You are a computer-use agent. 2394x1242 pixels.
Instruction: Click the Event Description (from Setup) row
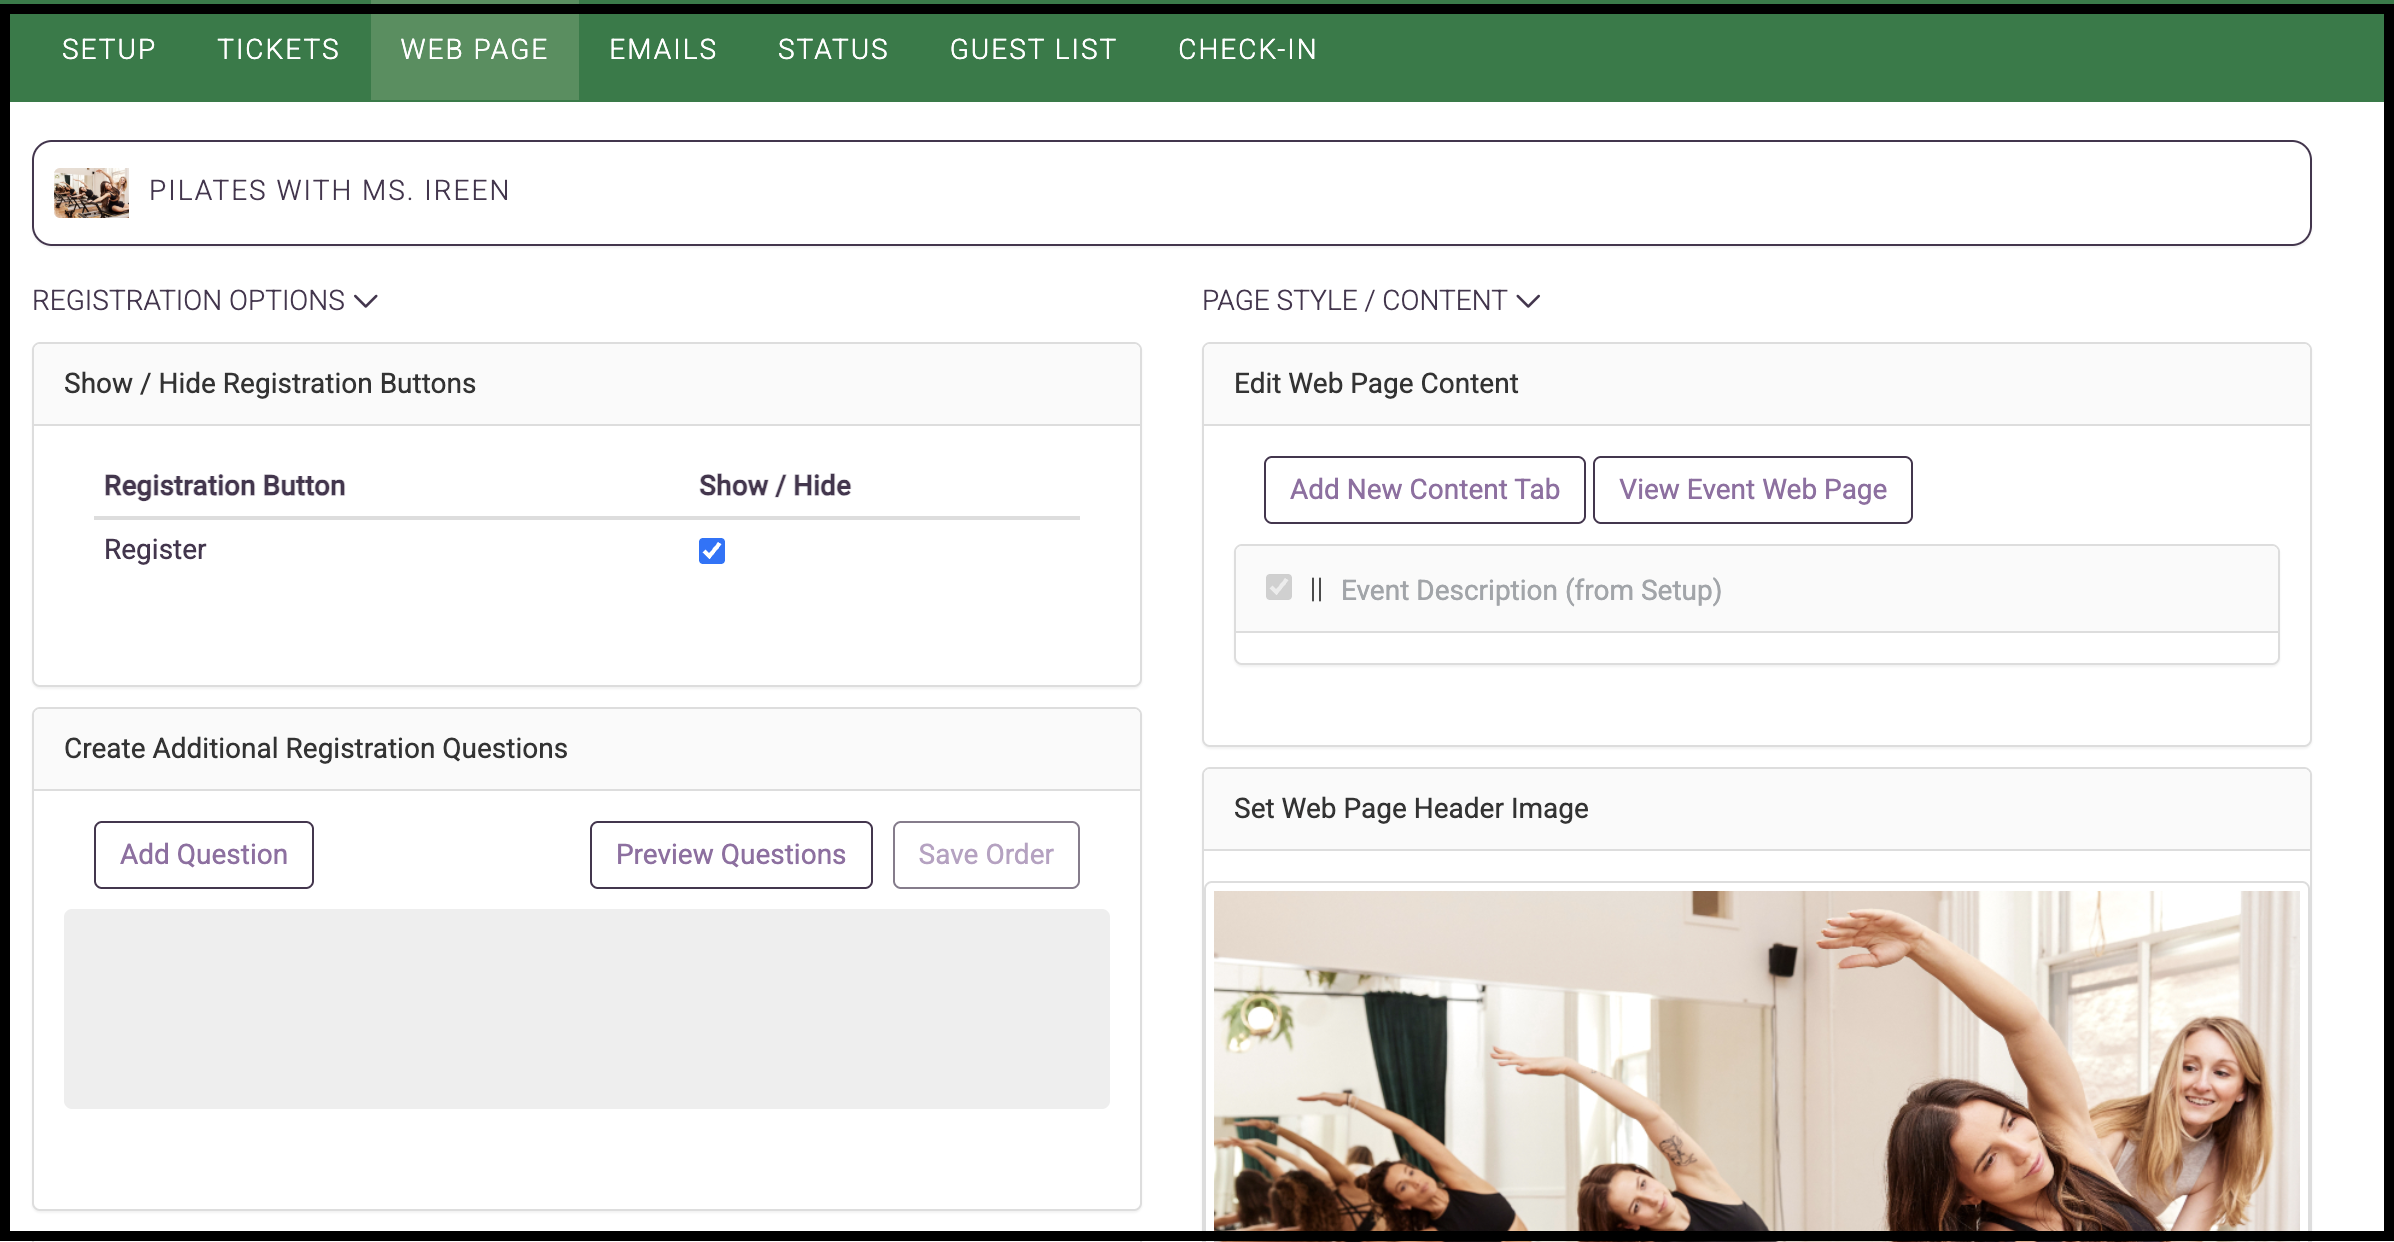click(x=1756, y=589)
